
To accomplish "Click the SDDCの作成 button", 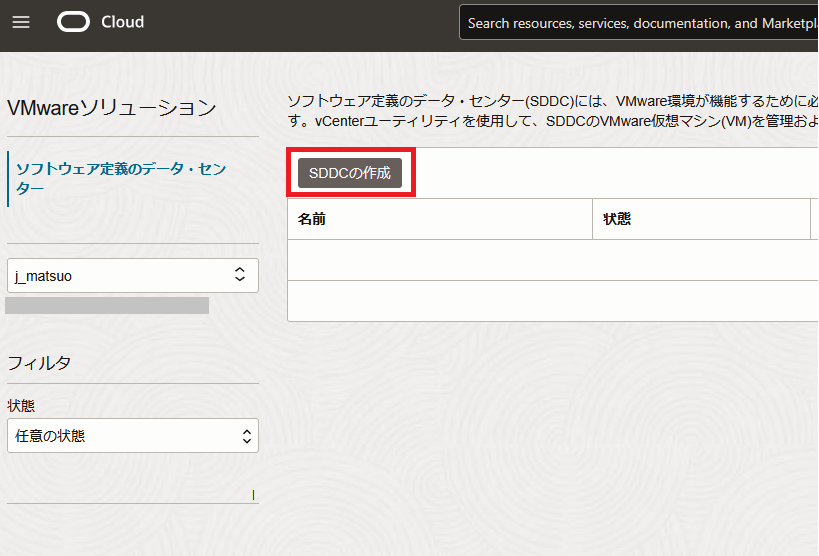I will pos(350,173).
